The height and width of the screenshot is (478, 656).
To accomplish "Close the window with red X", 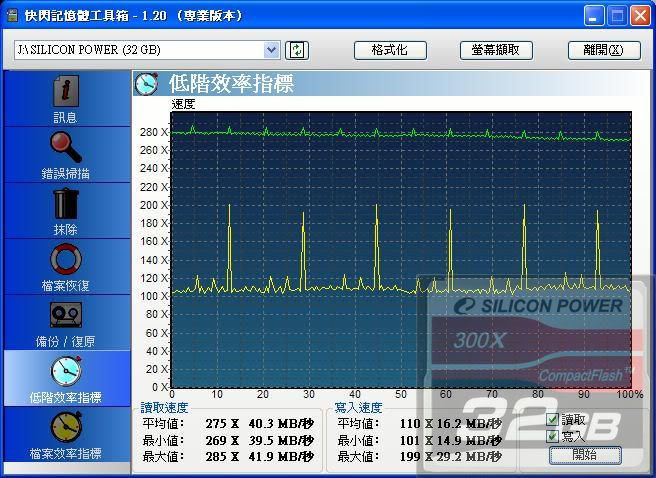I will pyautogui.click(x=641, y=16).
